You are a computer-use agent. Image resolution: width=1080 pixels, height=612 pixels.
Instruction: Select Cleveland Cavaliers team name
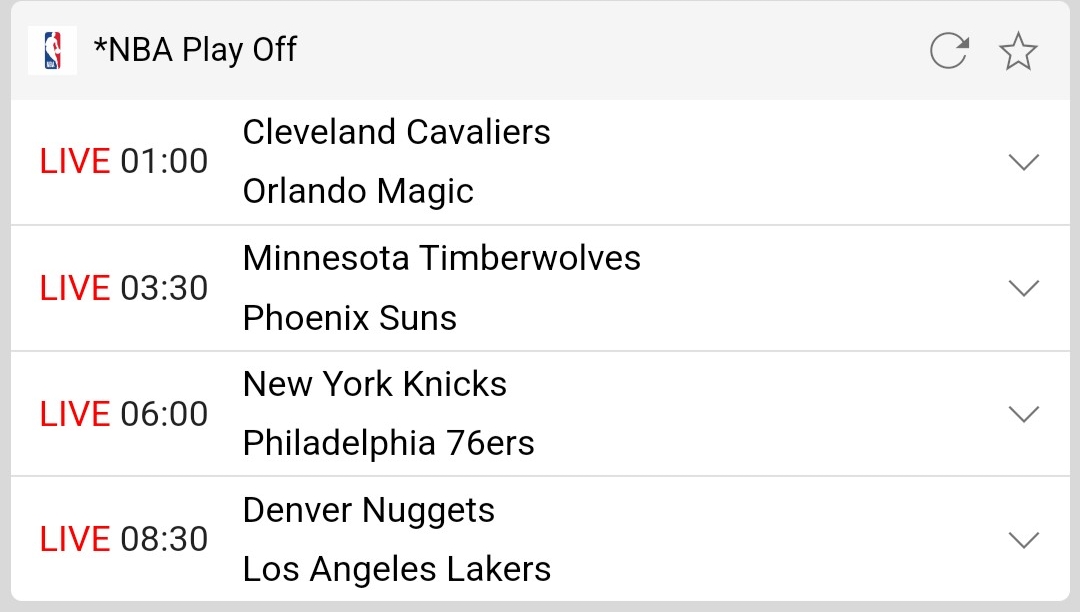[396, 132]
